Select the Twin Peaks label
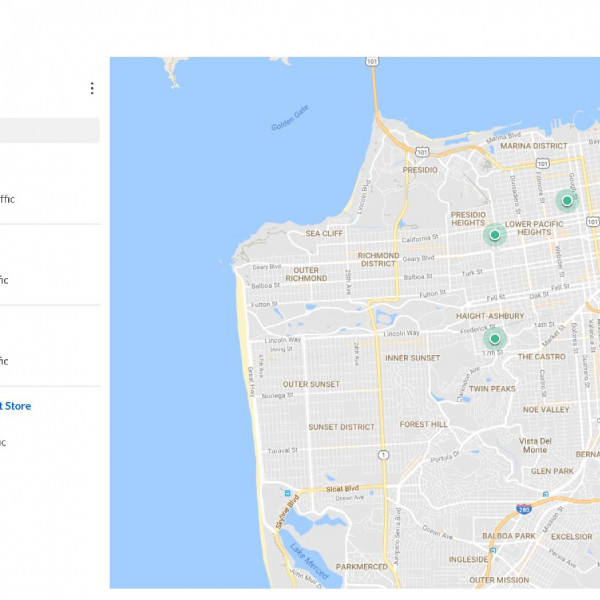The height and width of the screenshot is (600, 600). [491, 389]
